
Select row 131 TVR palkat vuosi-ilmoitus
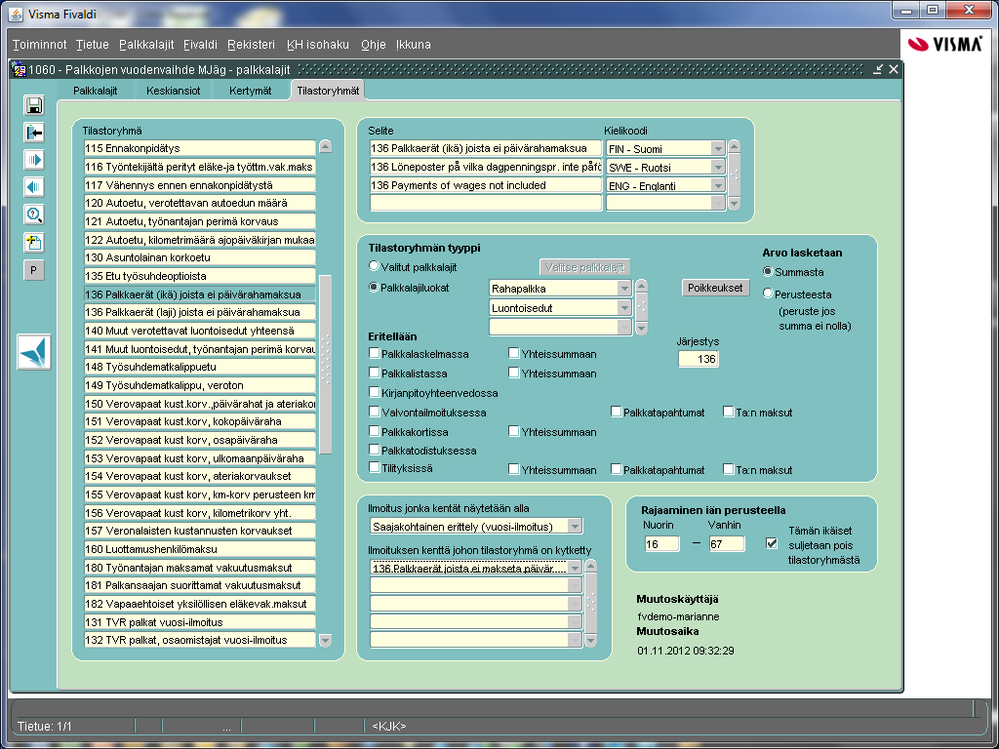coord(200,622)
